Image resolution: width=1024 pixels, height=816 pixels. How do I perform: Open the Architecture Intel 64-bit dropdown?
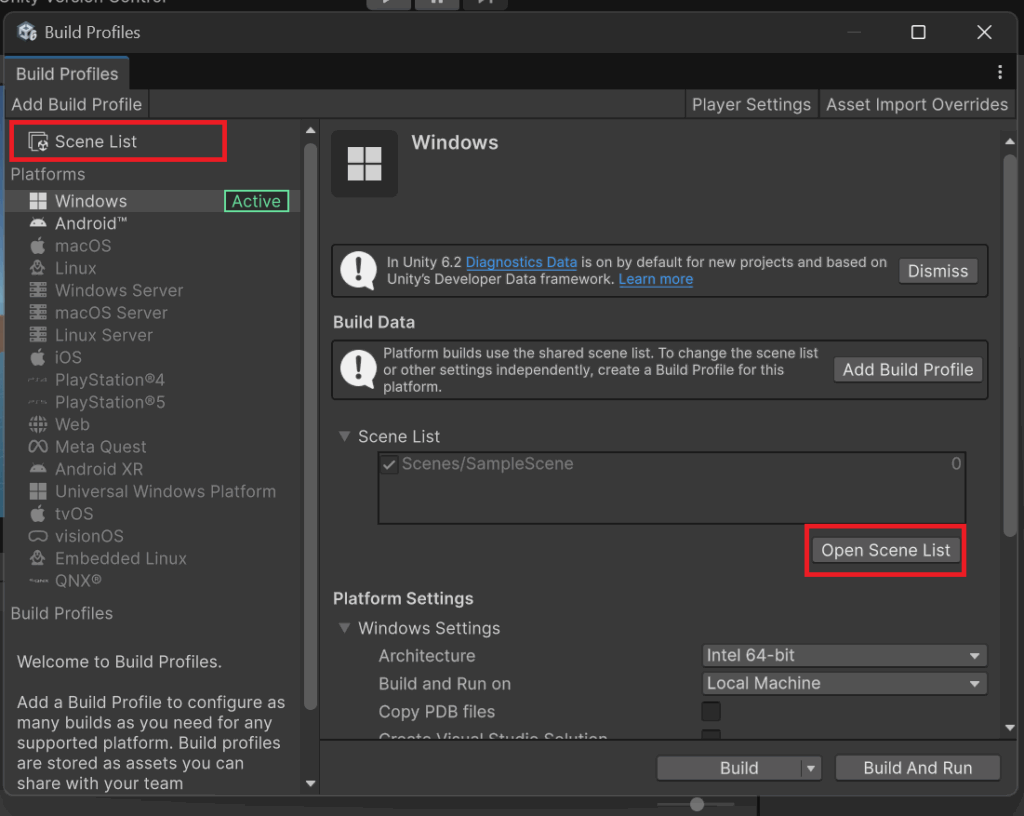point(844,656)
